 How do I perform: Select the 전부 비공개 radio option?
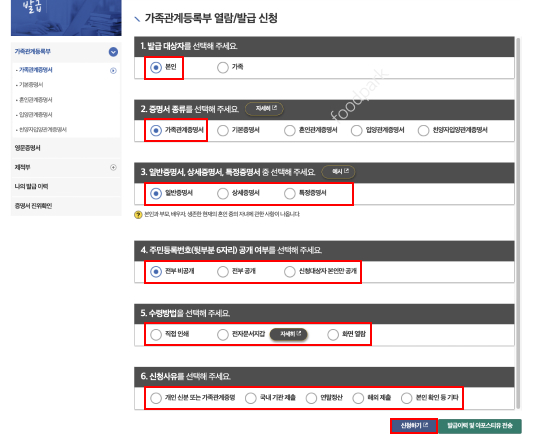[x=156, y=272]
